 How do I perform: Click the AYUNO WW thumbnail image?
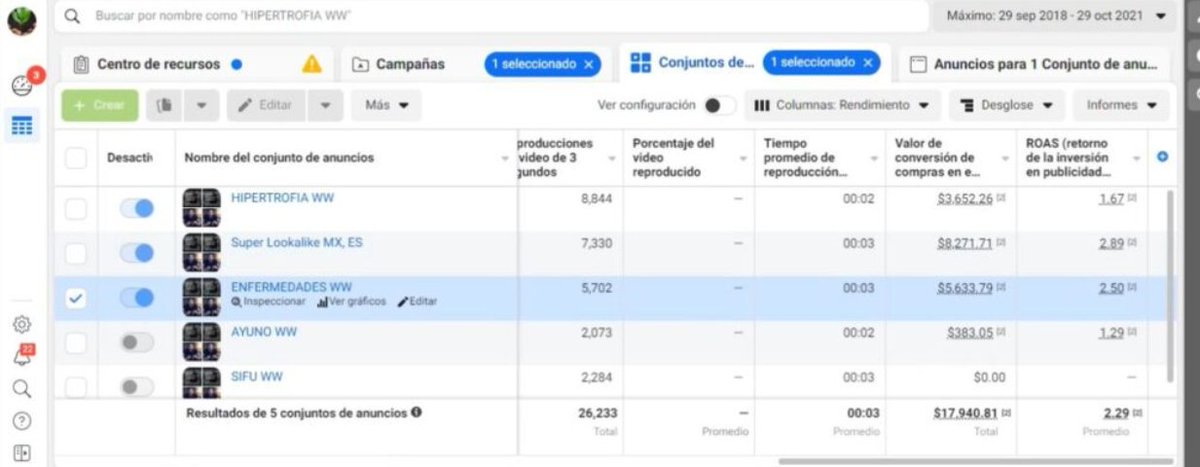[201, 342]
